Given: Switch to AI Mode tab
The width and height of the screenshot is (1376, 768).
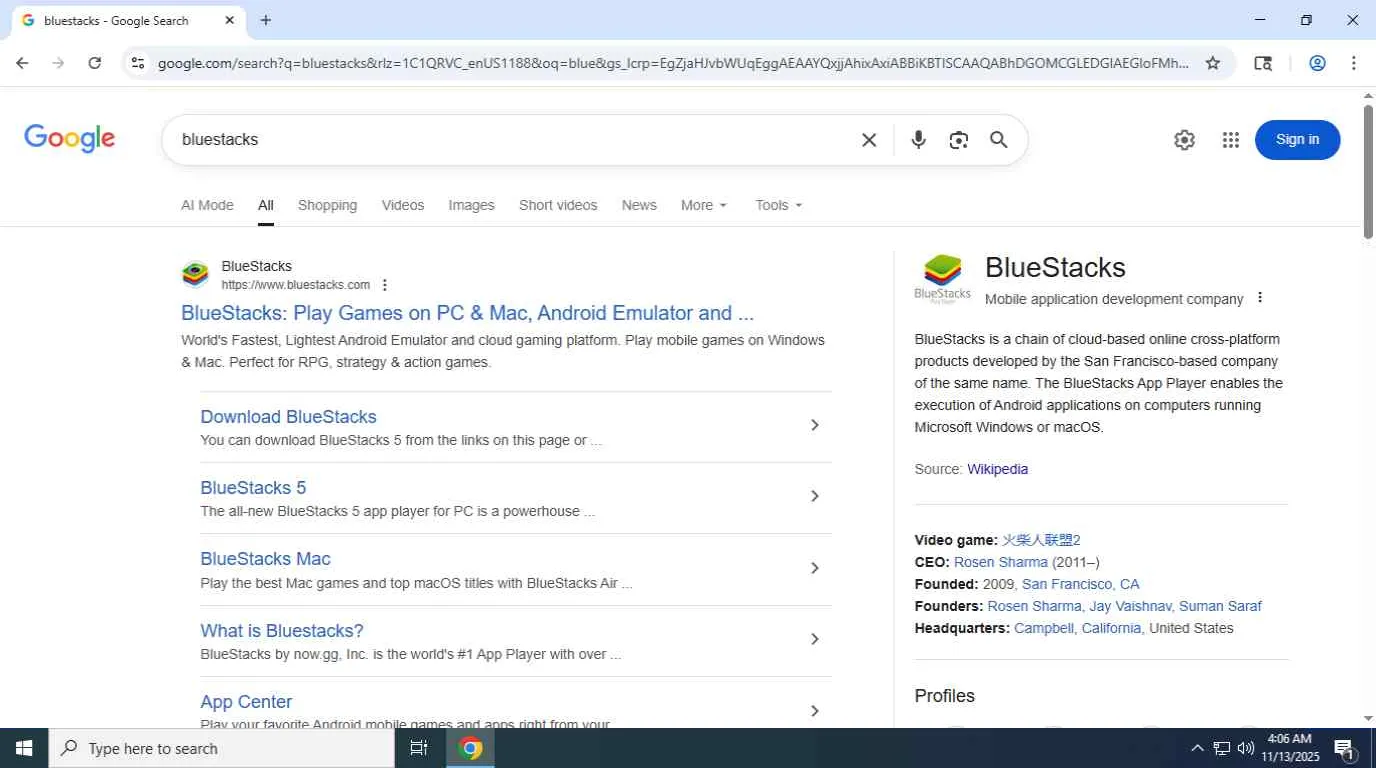Looking at the screenshot, I should [x=207, y=205].
